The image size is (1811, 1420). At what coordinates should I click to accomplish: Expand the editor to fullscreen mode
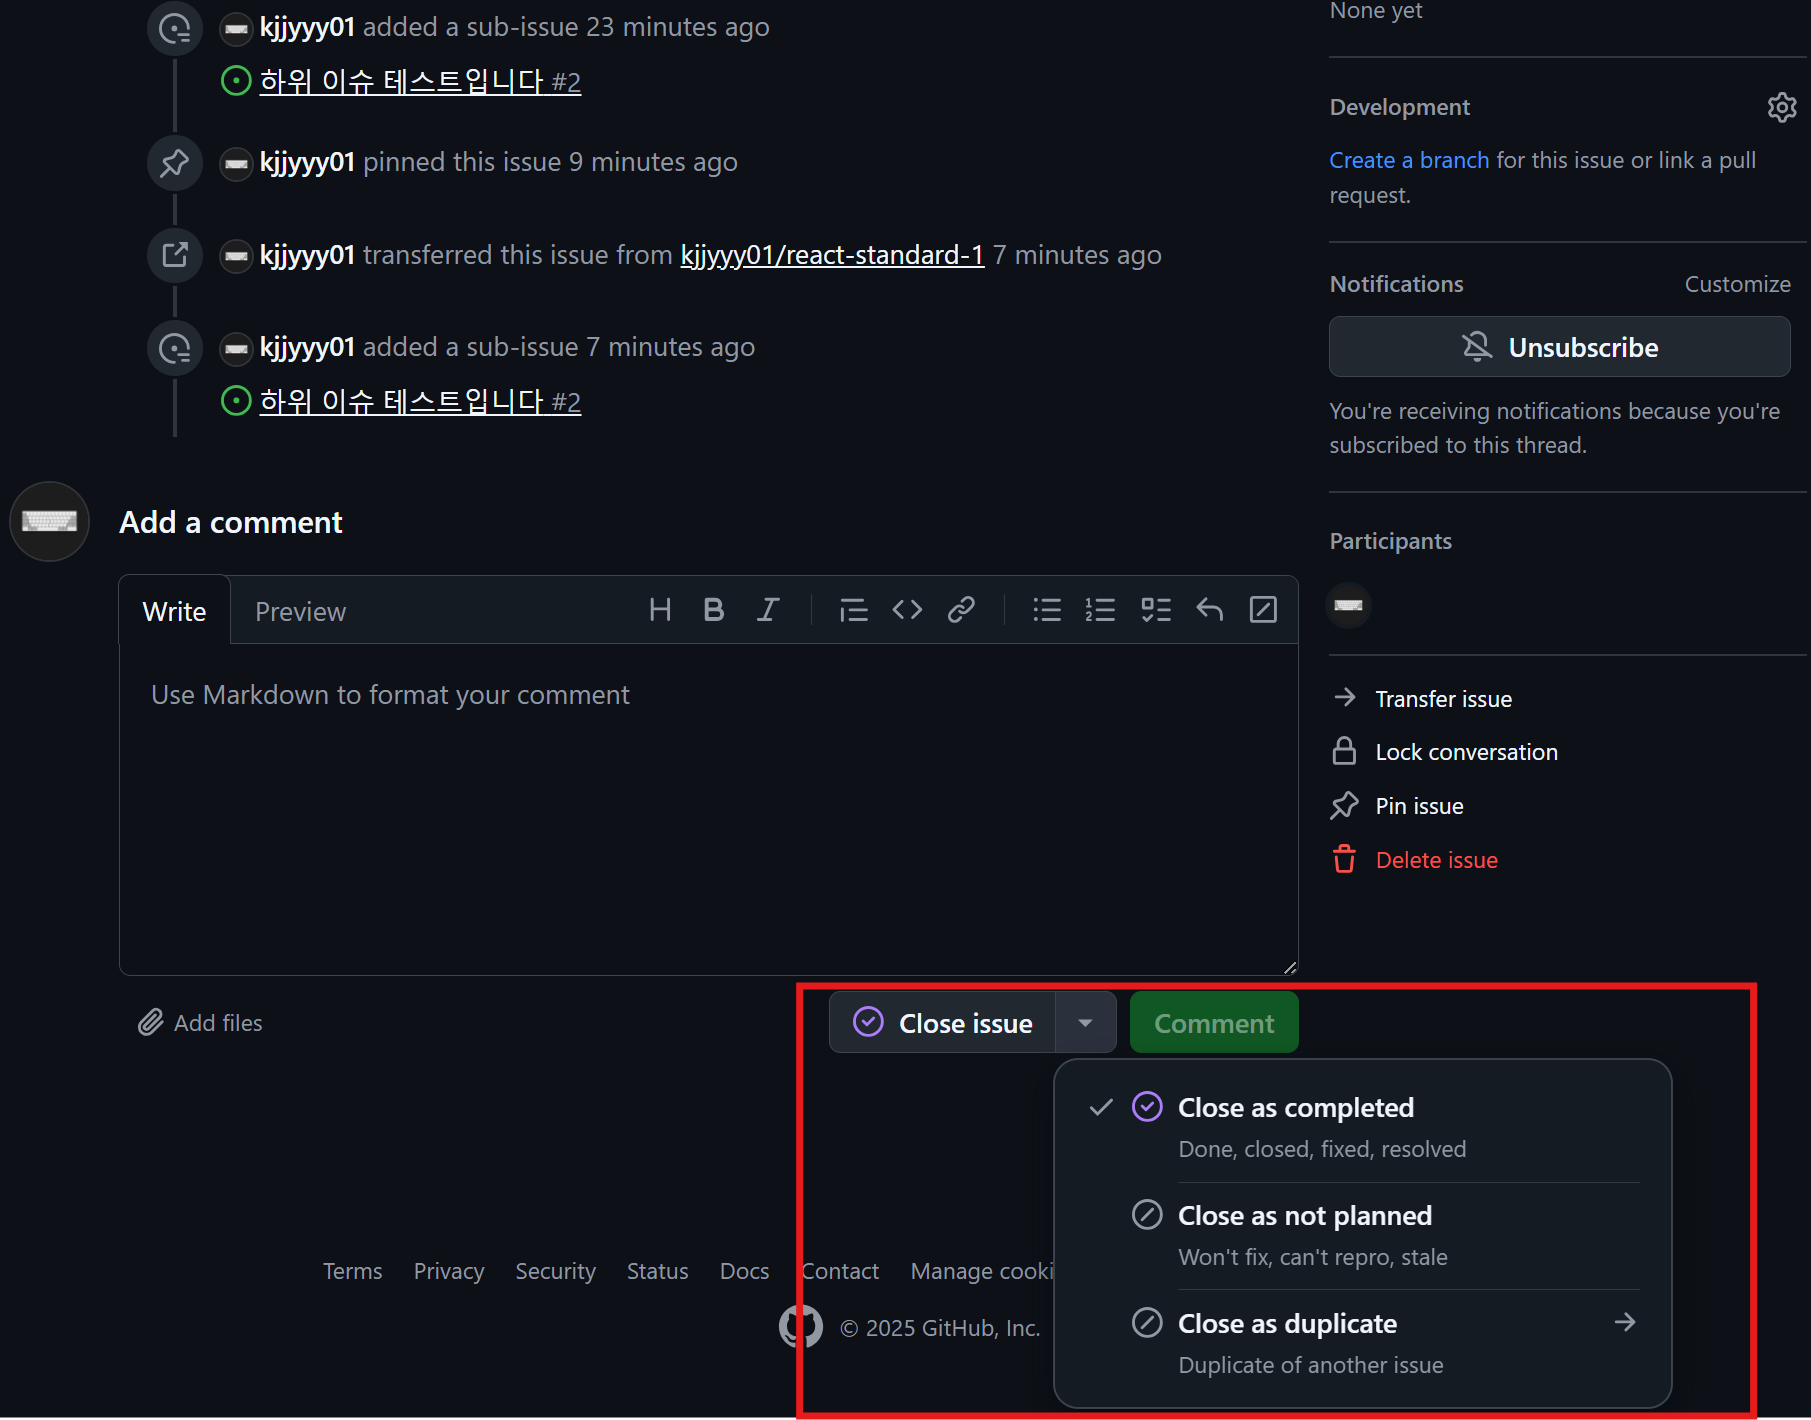[1263, 610]
